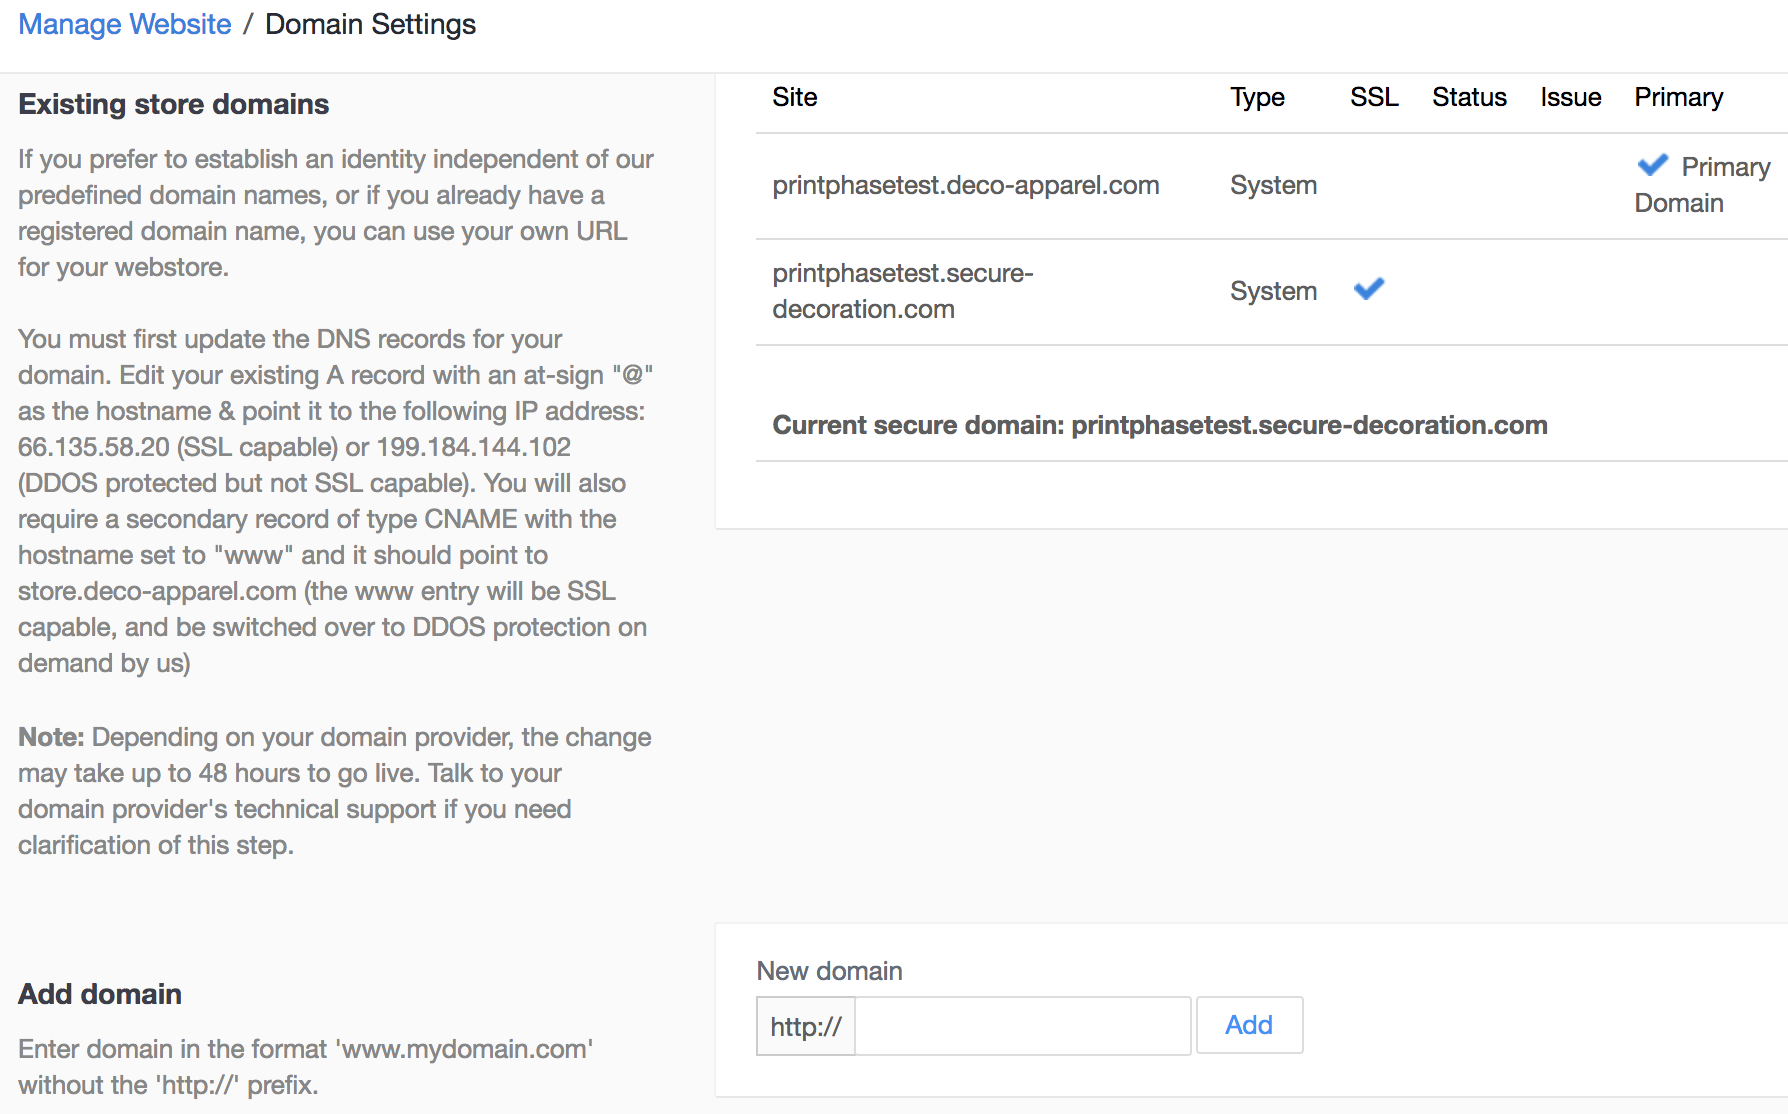Click the Type column header
Screen dimensions: 1788x1114
[1257, 97]
